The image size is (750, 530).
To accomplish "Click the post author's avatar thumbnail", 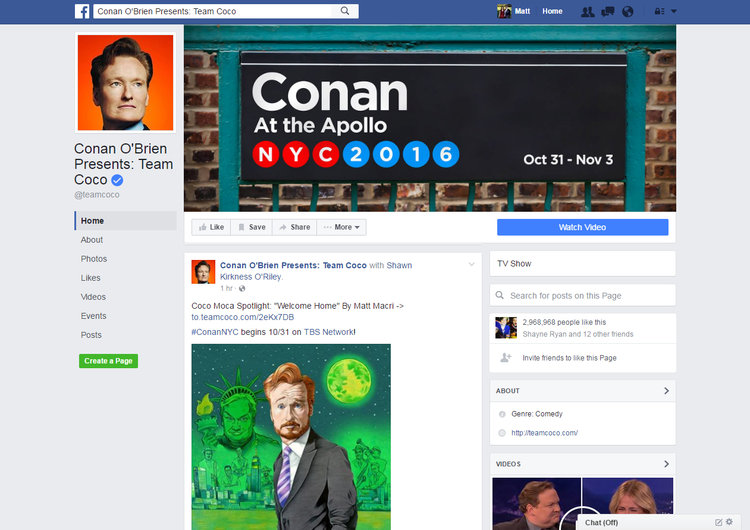I will [x=203, y=272].
